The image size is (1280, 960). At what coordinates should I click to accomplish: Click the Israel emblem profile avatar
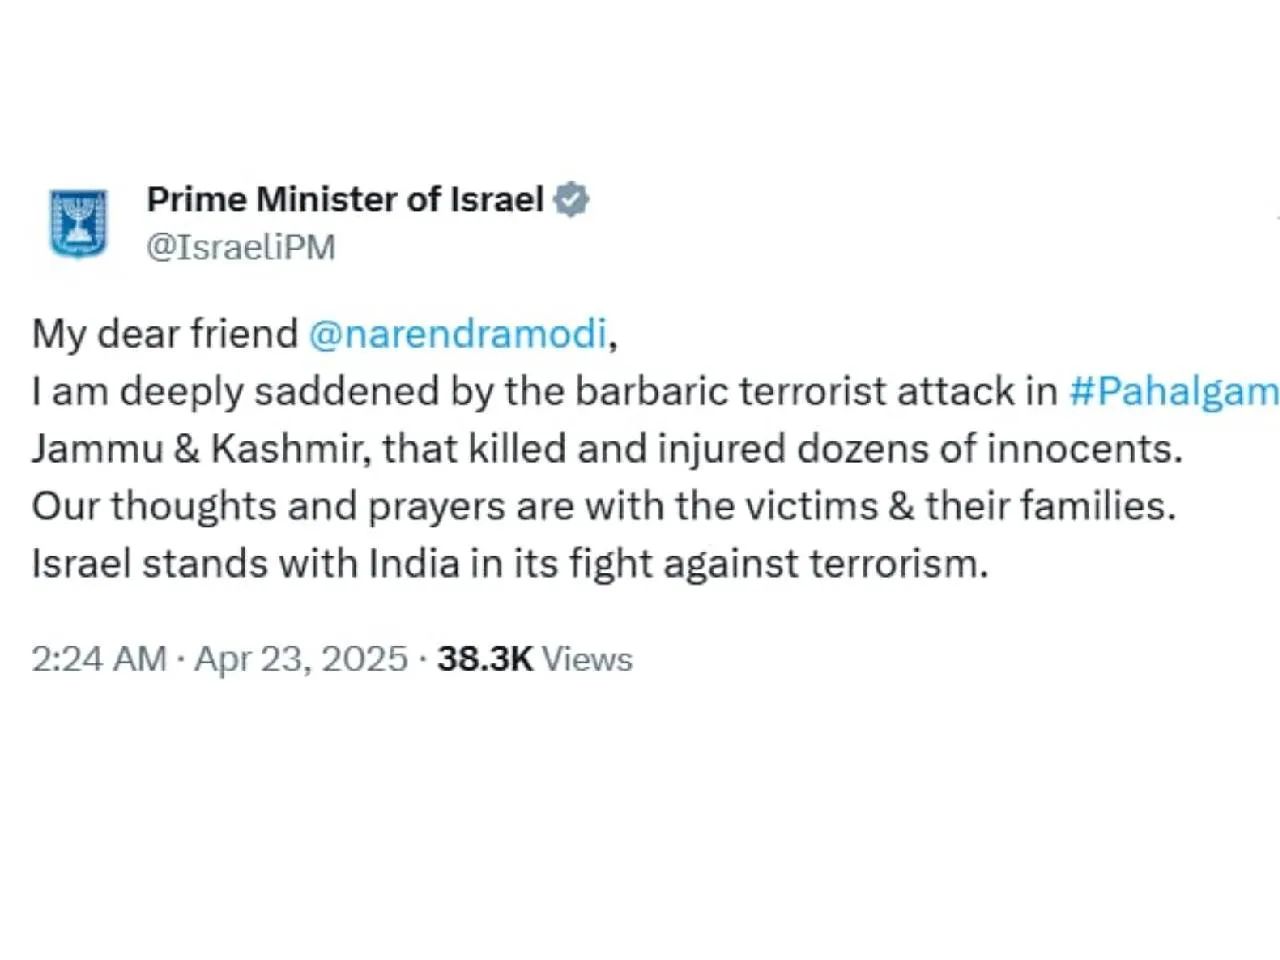[78, 223]
